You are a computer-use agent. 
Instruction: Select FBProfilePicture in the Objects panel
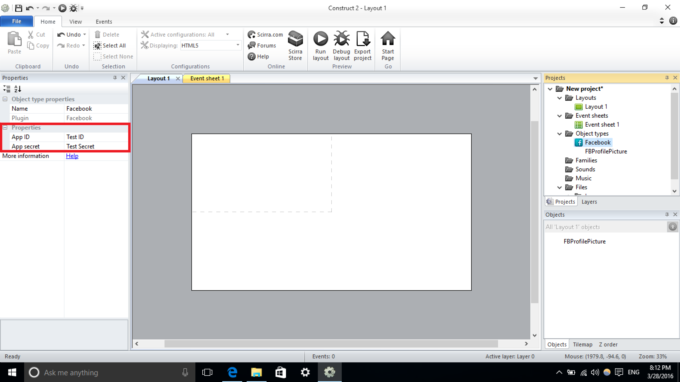click(584, 242)
